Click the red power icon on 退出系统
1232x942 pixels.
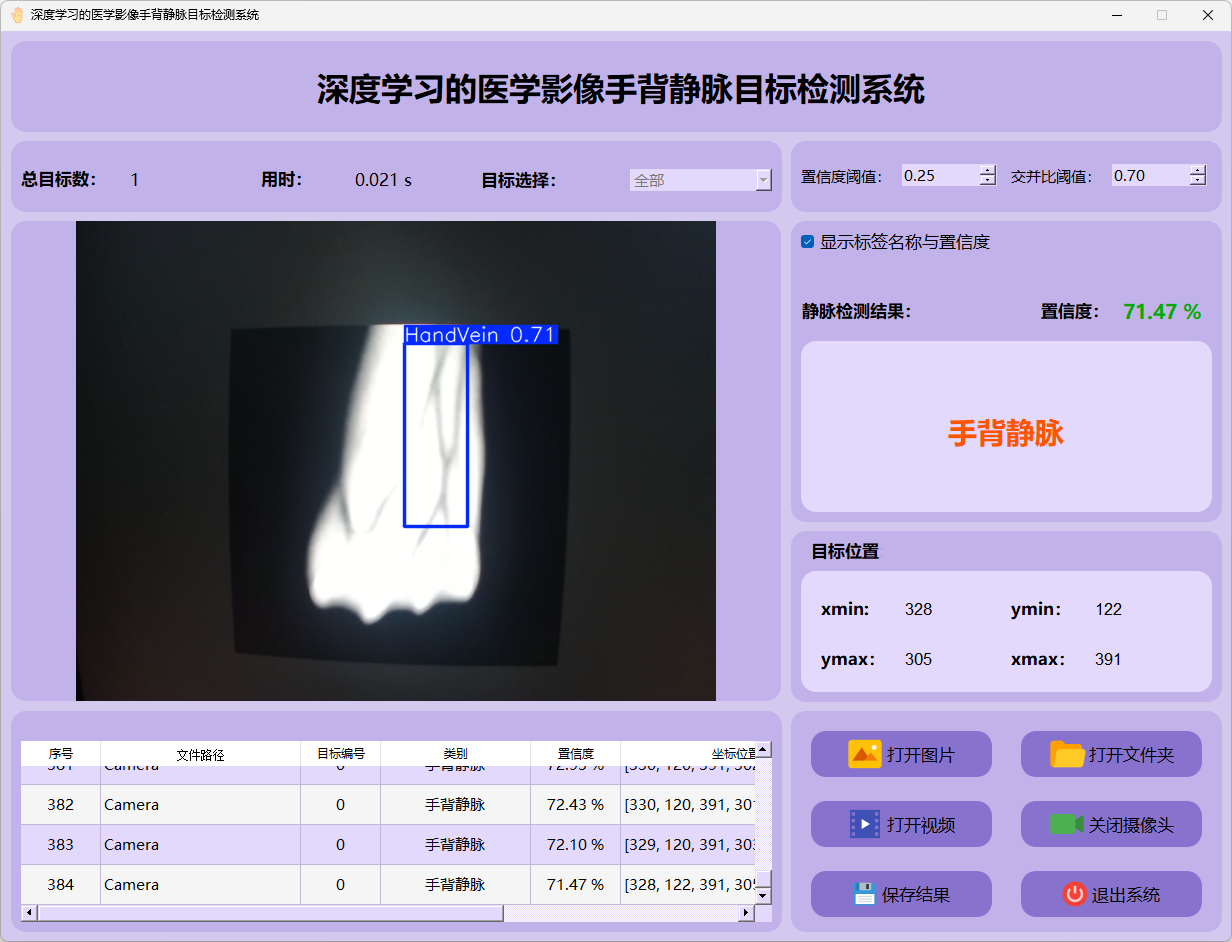(1074, 894)
